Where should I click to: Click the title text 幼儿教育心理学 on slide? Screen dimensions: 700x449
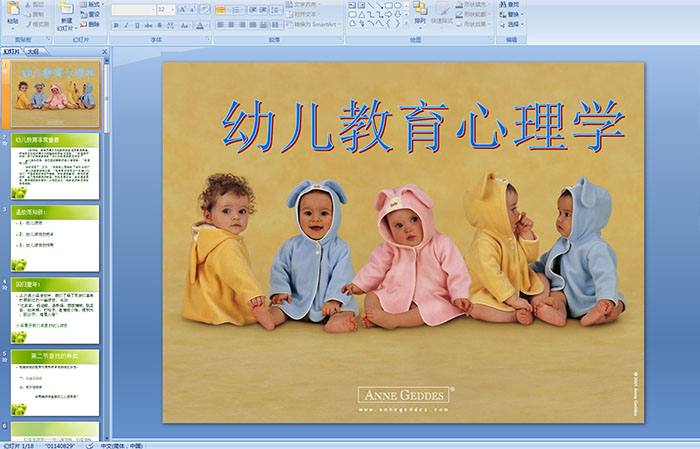tap(422, 126)
